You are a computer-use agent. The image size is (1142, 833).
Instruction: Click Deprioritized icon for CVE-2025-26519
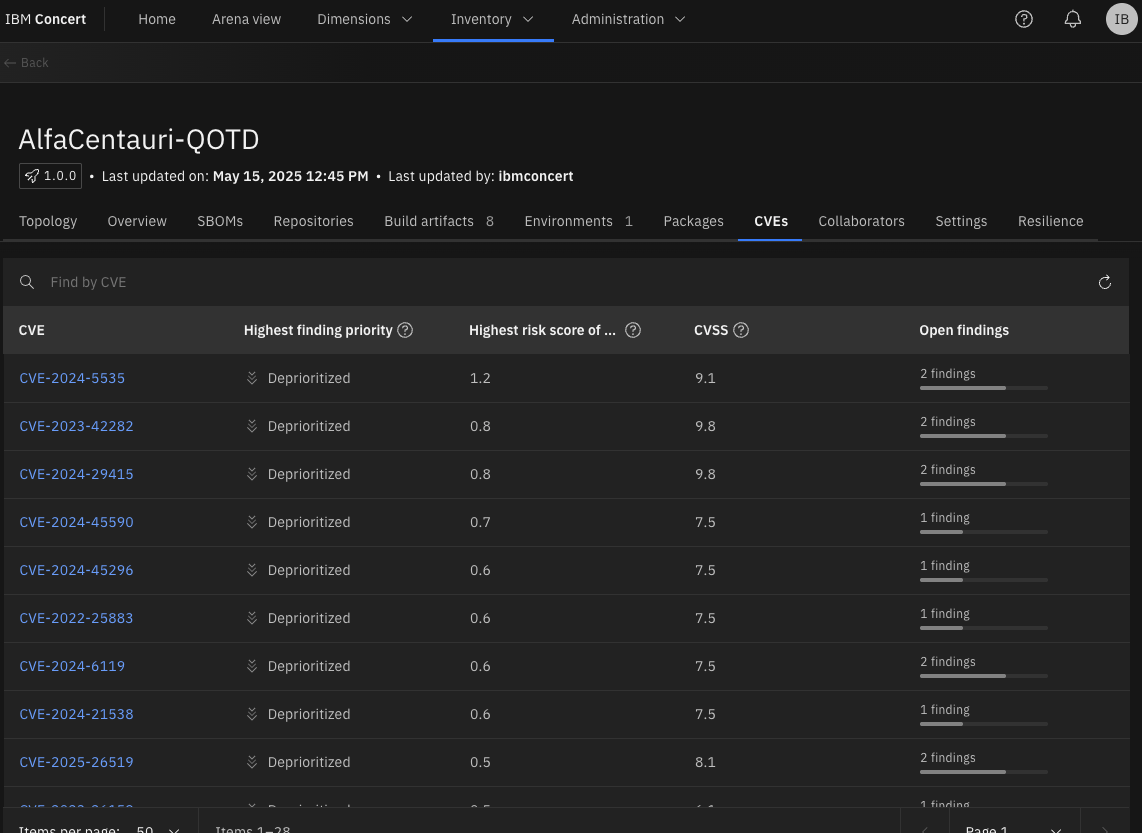click(x=252, y=762)
